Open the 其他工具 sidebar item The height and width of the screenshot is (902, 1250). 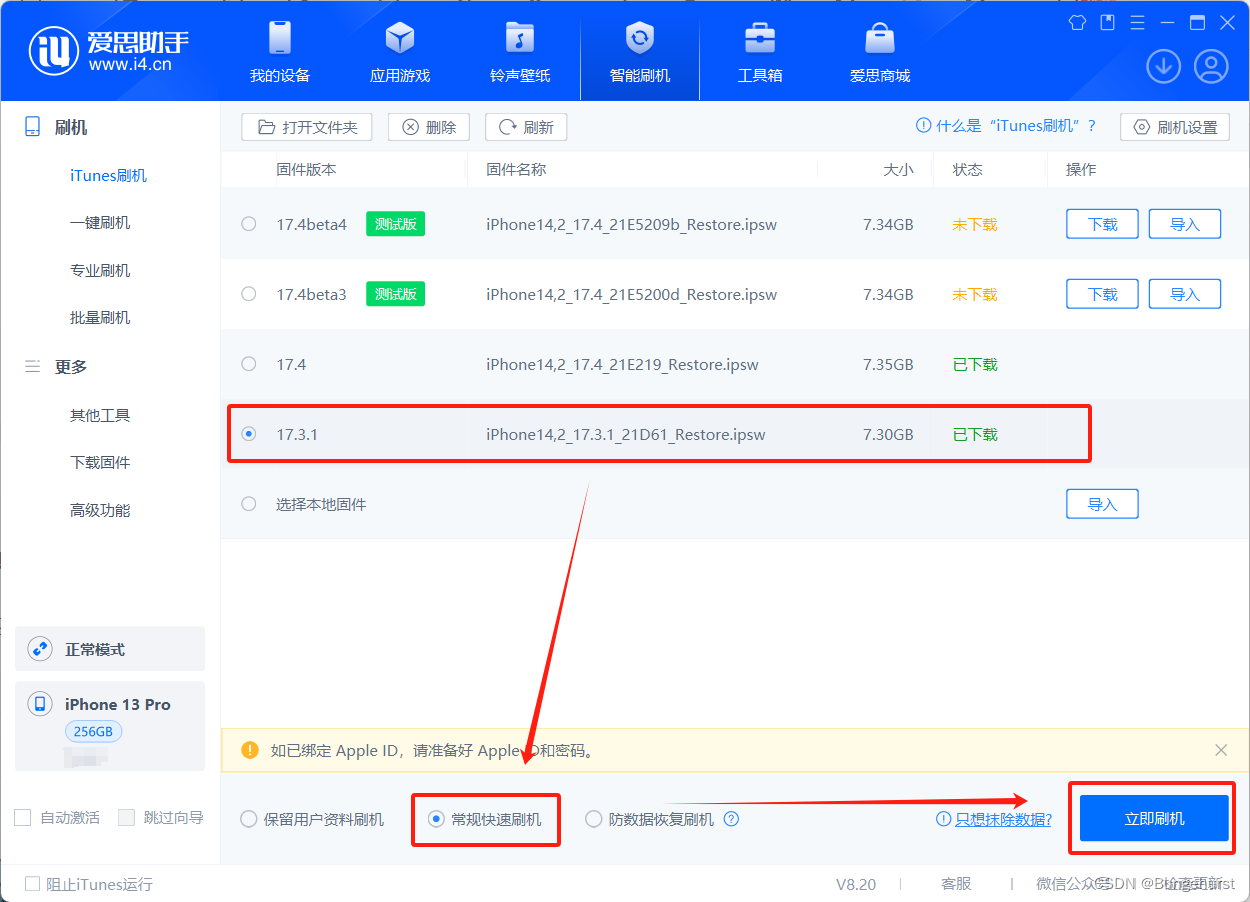coord(100,415)
